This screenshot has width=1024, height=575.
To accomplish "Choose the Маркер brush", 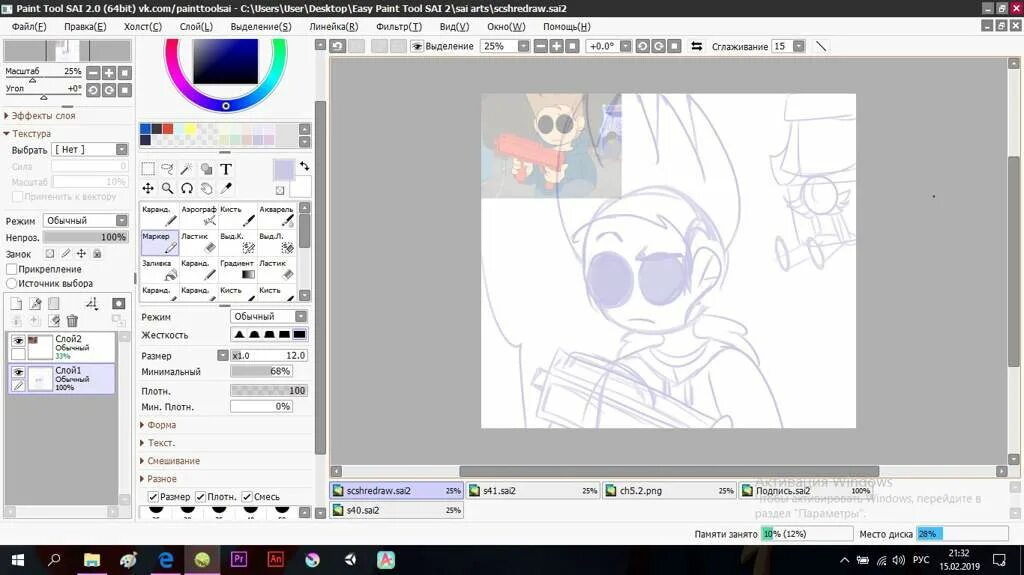I will tap(159, 242).
